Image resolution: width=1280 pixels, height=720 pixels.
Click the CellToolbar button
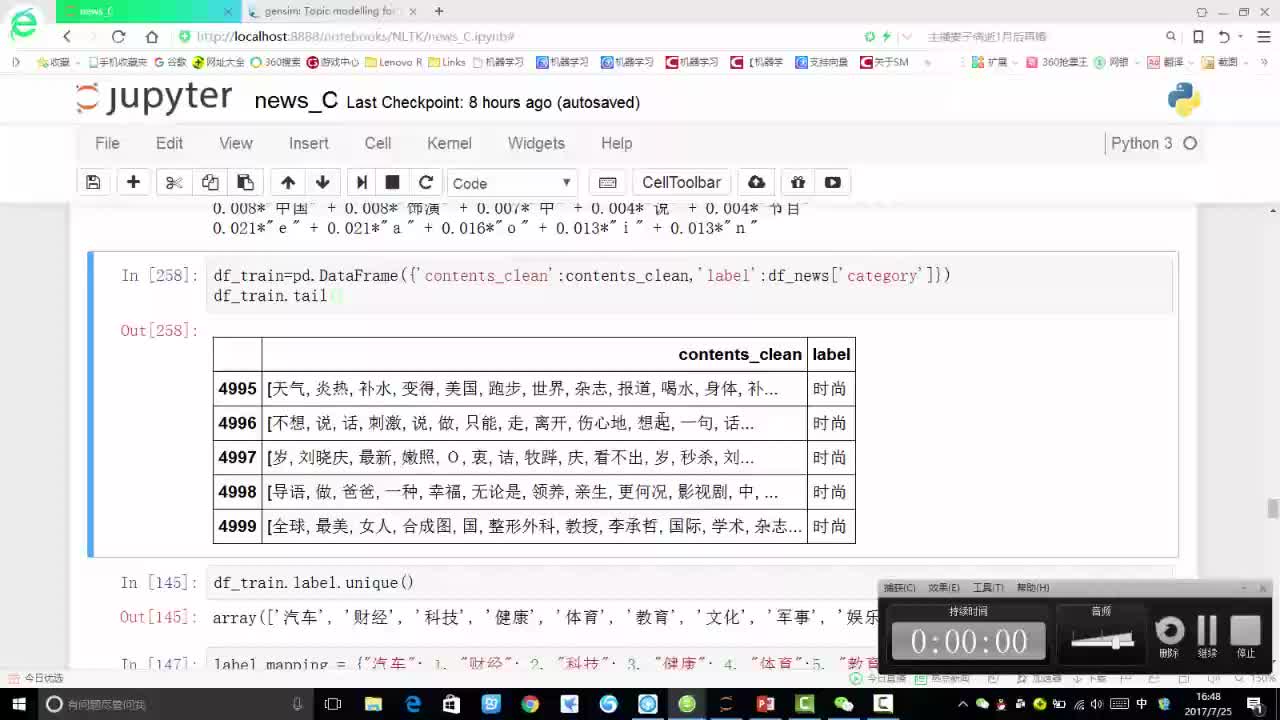click(681, 182)
